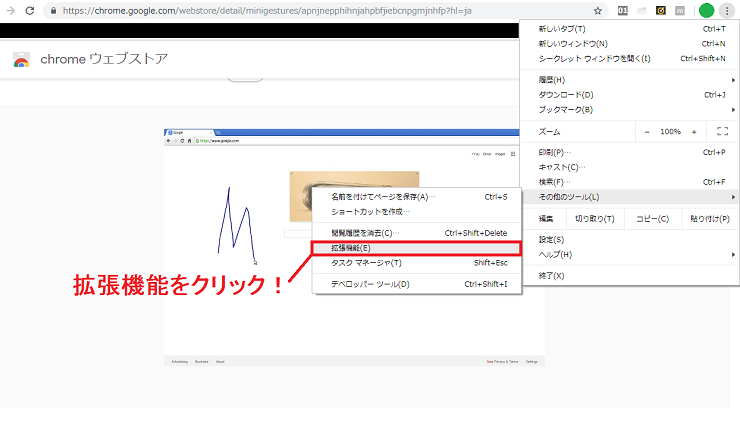Expand the ヘルプ(H) submenu

pyautogui.click(x=630, y=254)
